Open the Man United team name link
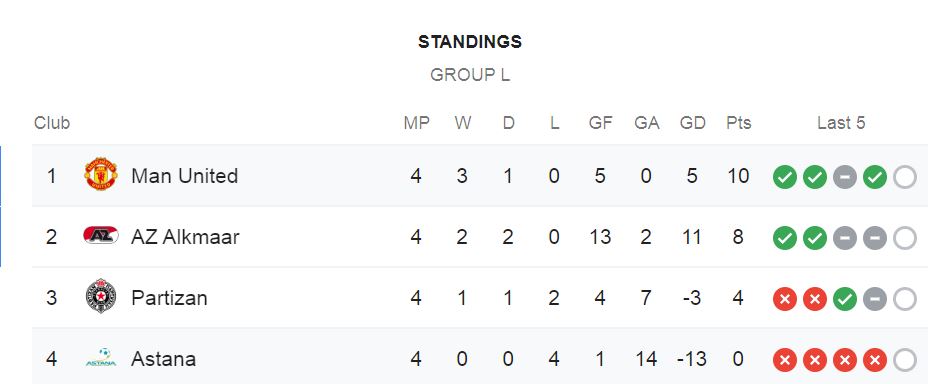928x384 pixels. [185, 176]
